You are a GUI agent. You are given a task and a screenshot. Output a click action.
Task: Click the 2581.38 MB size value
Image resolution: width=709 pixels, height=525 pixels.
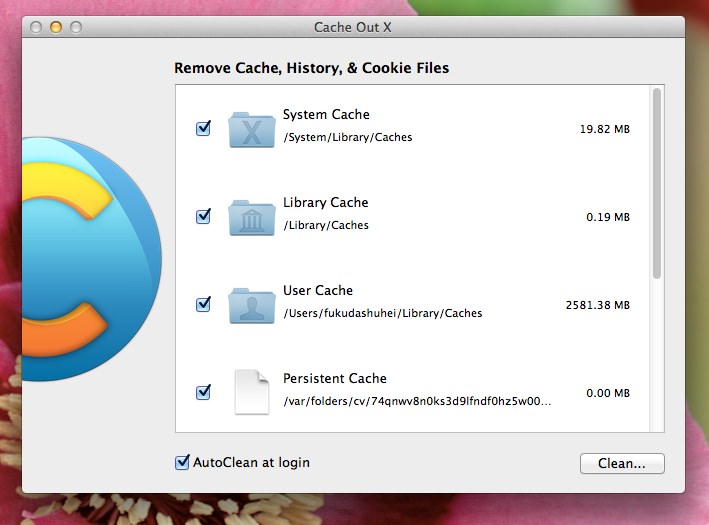[x=597, y=305]
